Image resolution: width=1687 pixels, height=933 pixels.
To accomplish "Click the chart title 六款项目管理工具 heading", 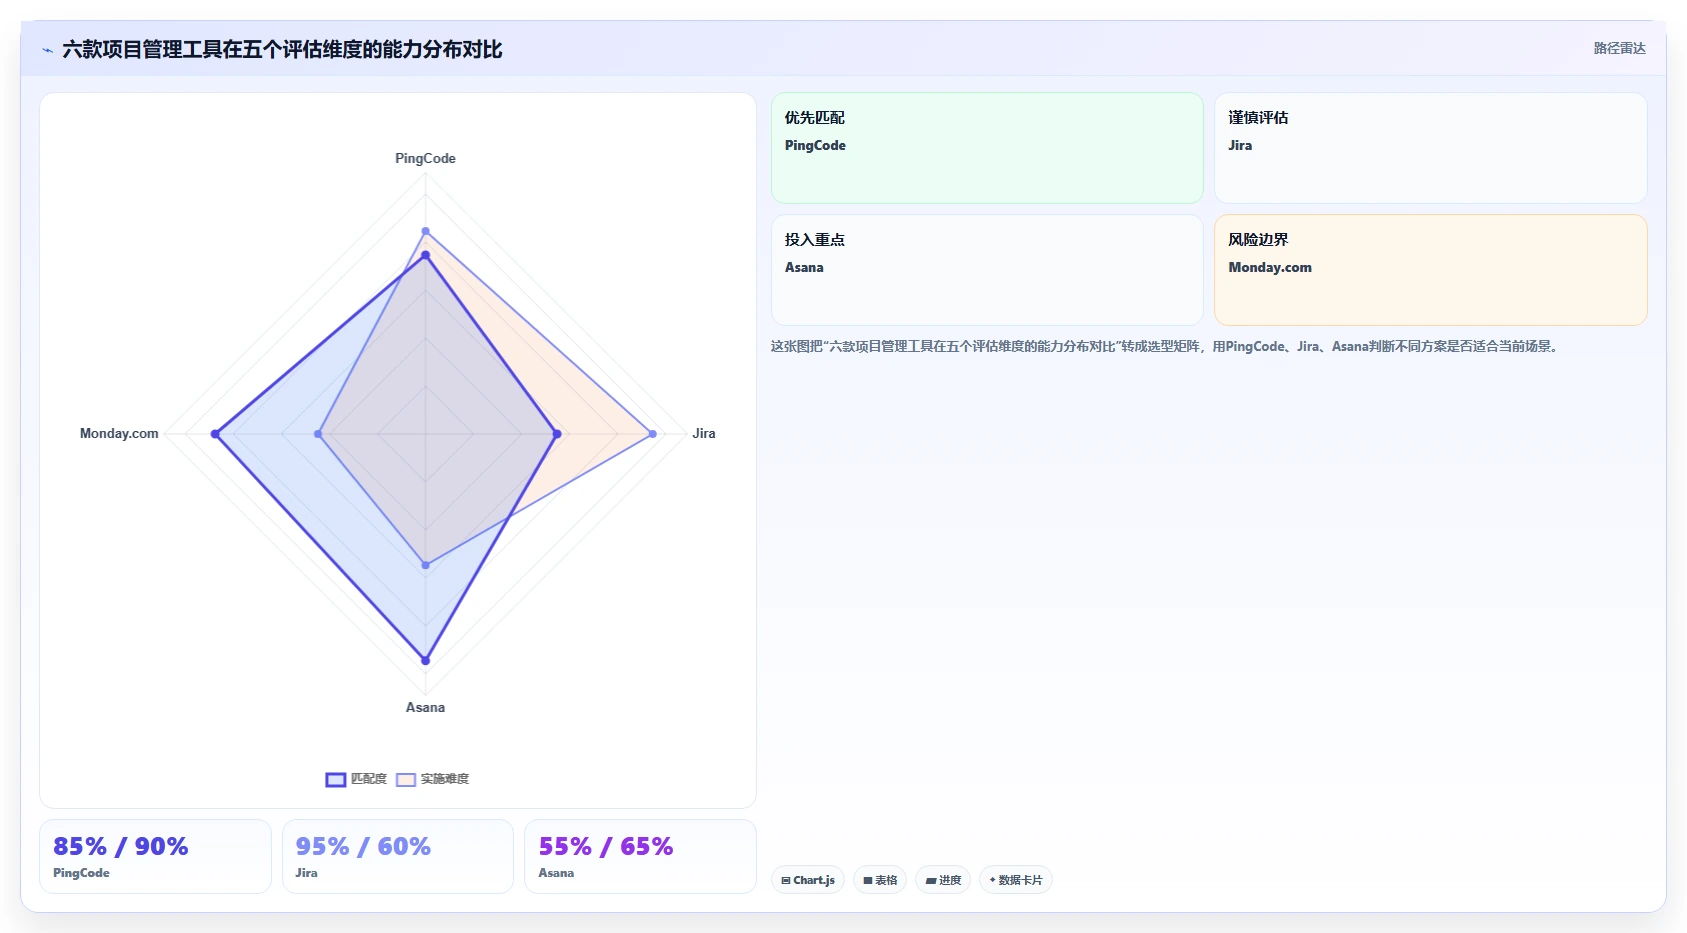I will pyautogui.click(x=282, y=49).
